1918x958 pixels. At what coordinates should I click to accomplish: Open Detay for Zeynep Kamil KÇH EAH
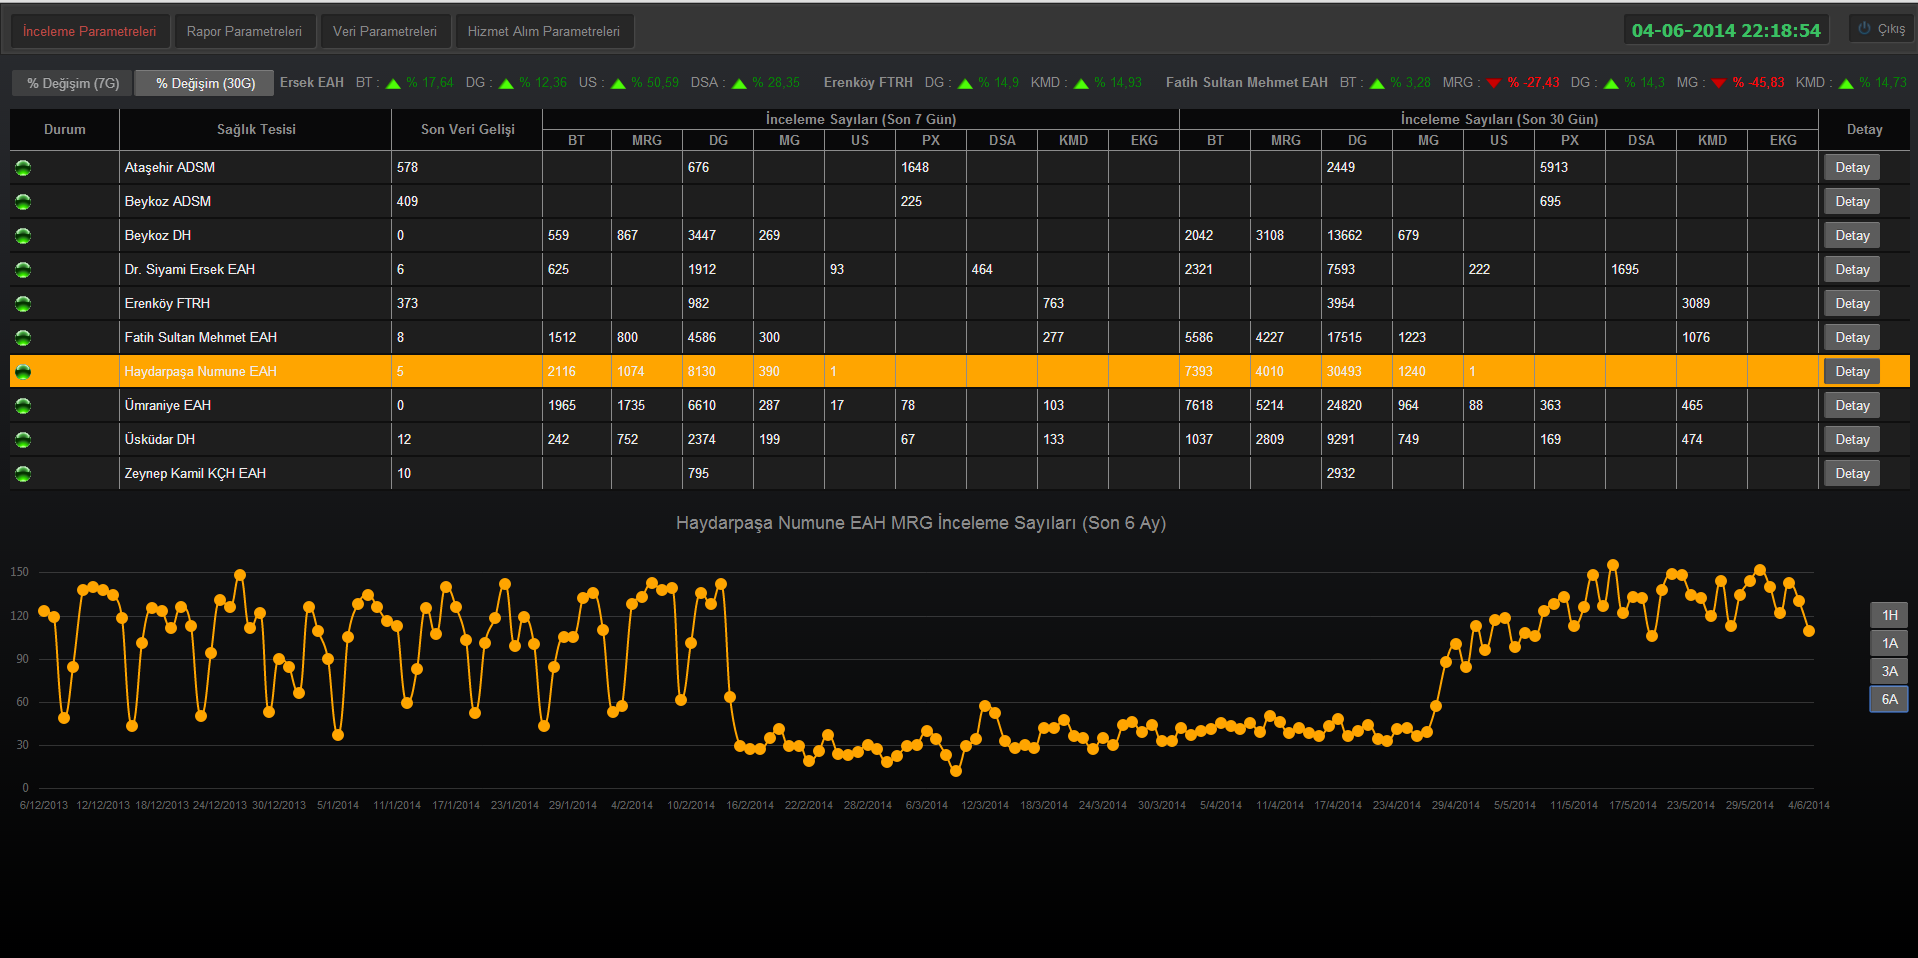(x=1852, y=473)
